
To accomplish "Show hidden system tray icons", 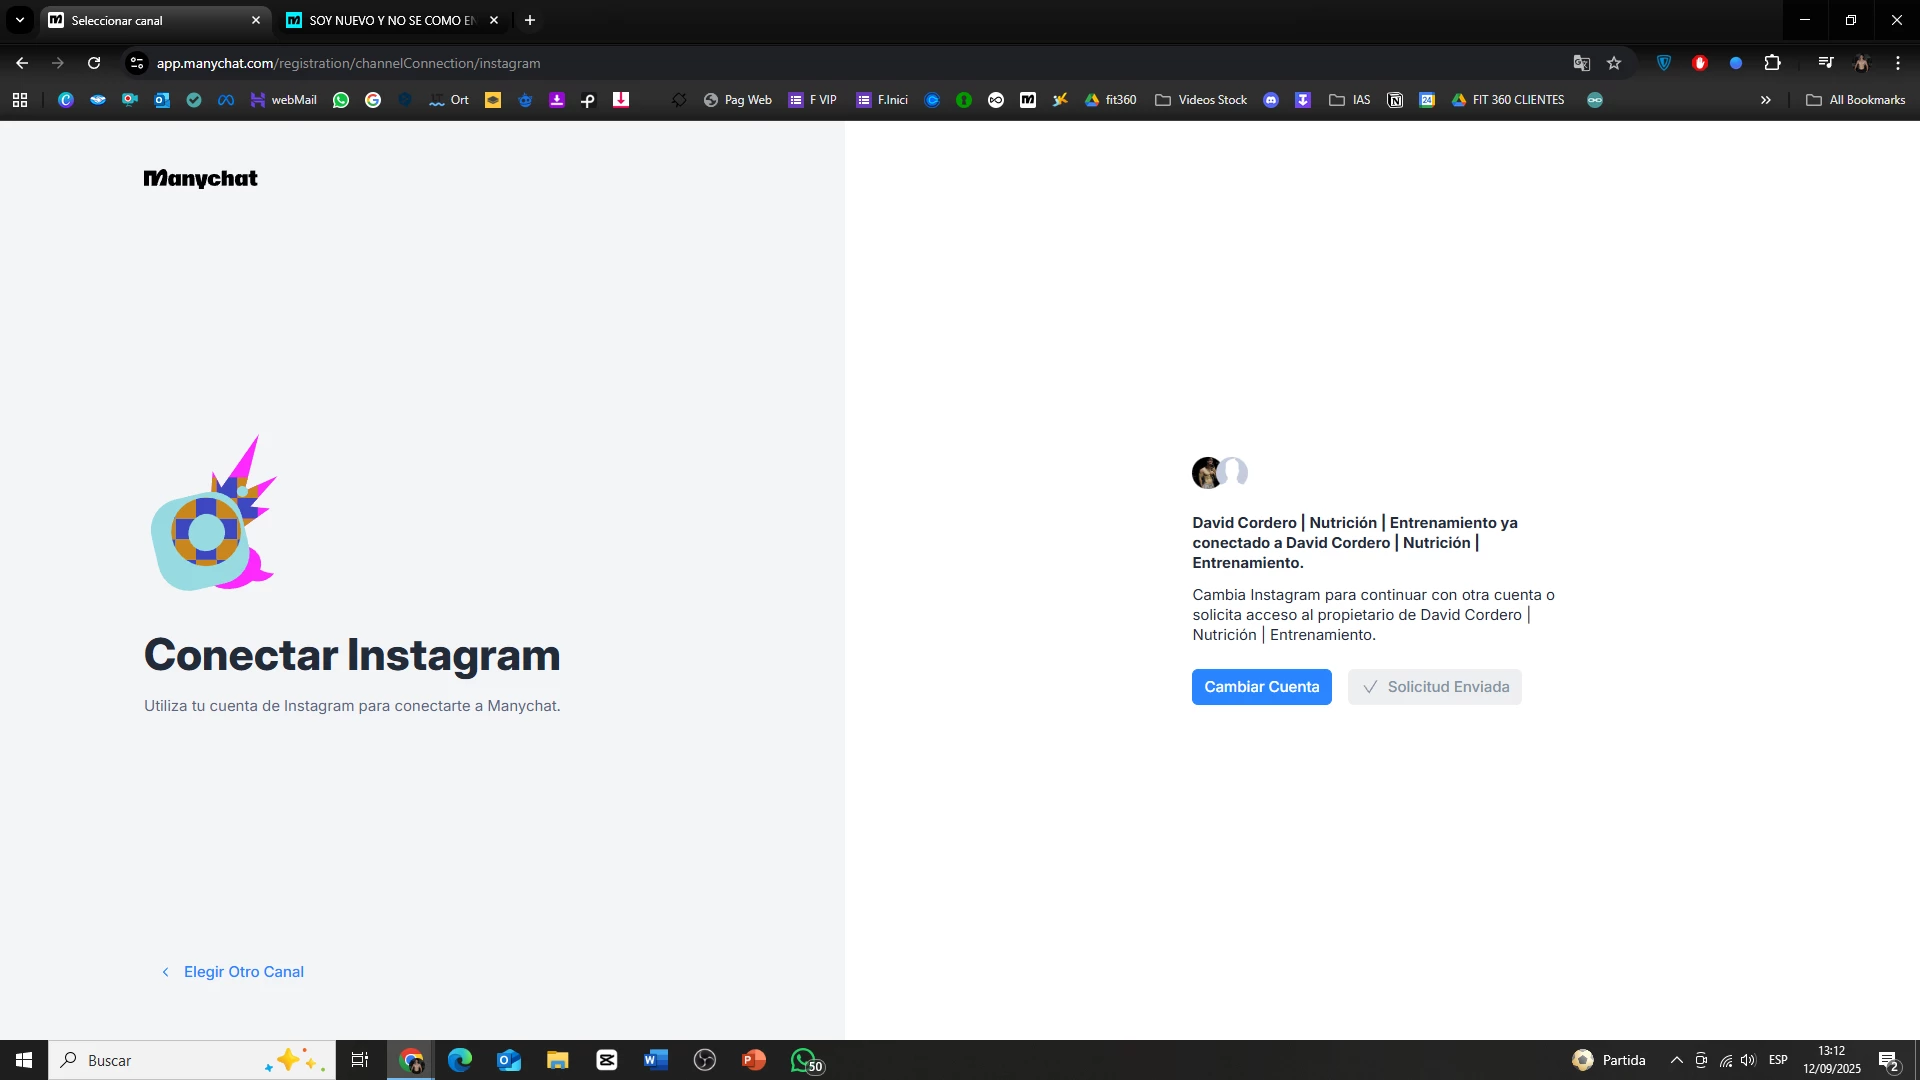I will coord(1676,1060).
